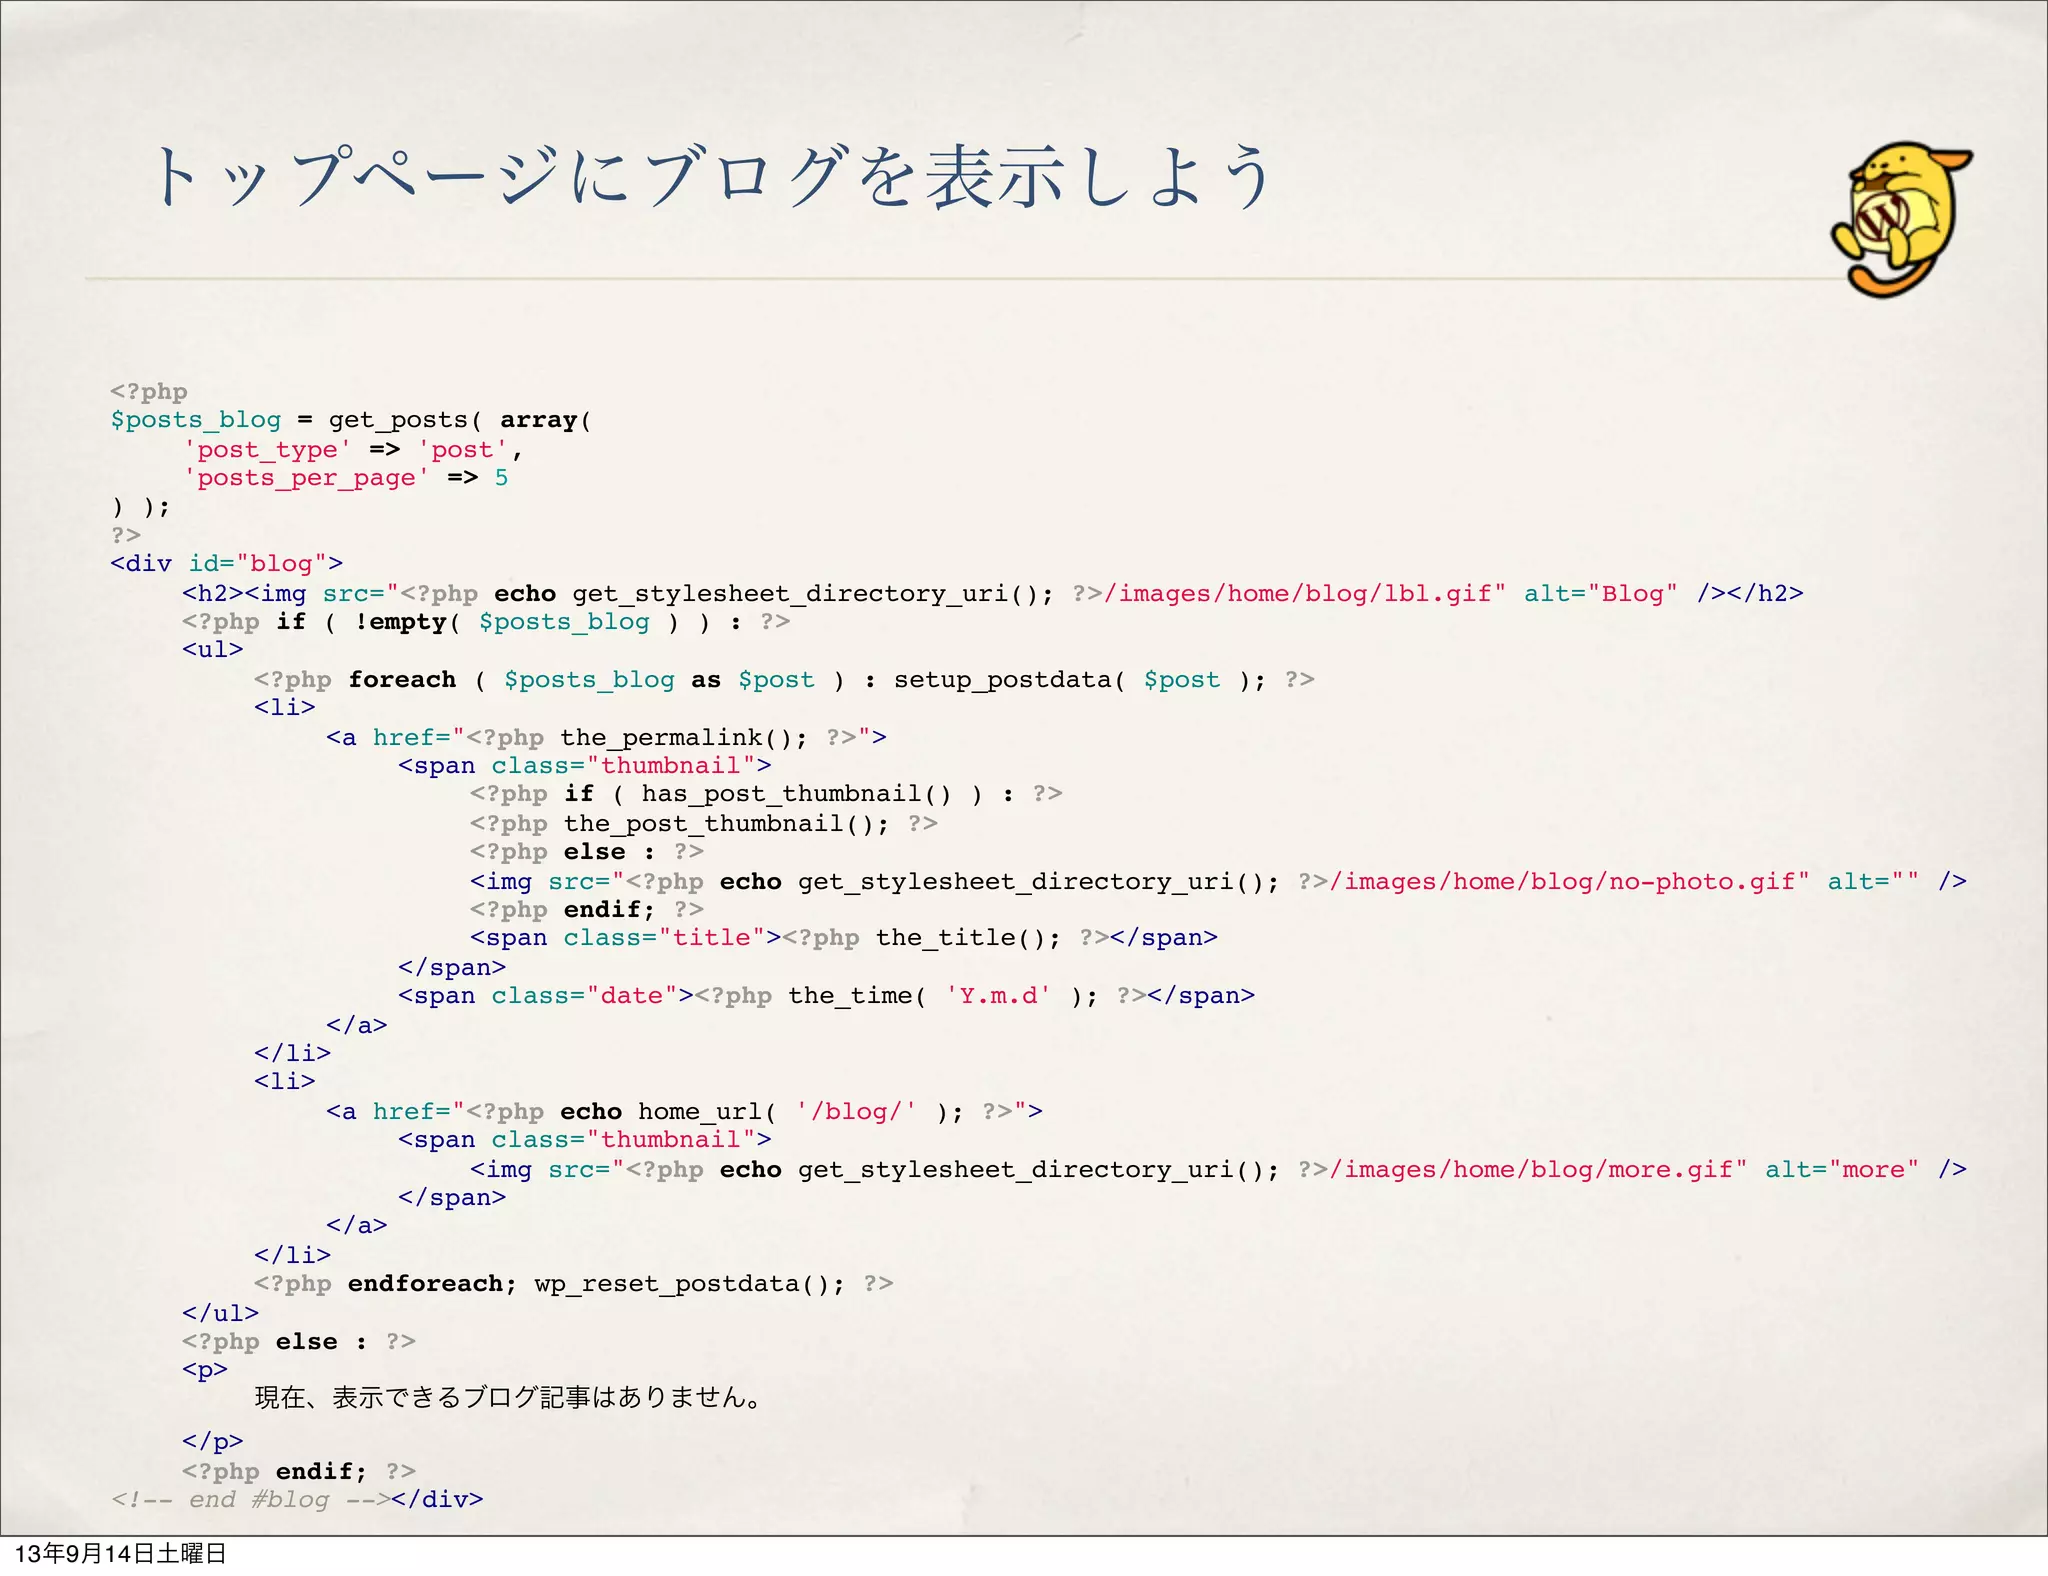Click the no-photo.gif img line
The image size is (2048, 1576).
pyautogui.click(x=1219, y=882)
